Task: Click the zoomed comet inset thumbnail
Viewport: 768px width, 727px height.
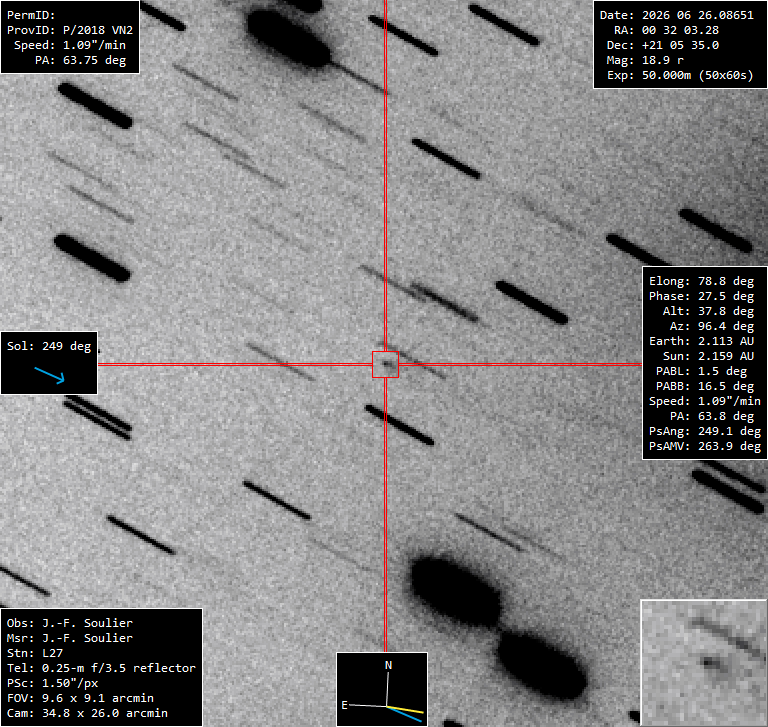Action: point(704,662)
